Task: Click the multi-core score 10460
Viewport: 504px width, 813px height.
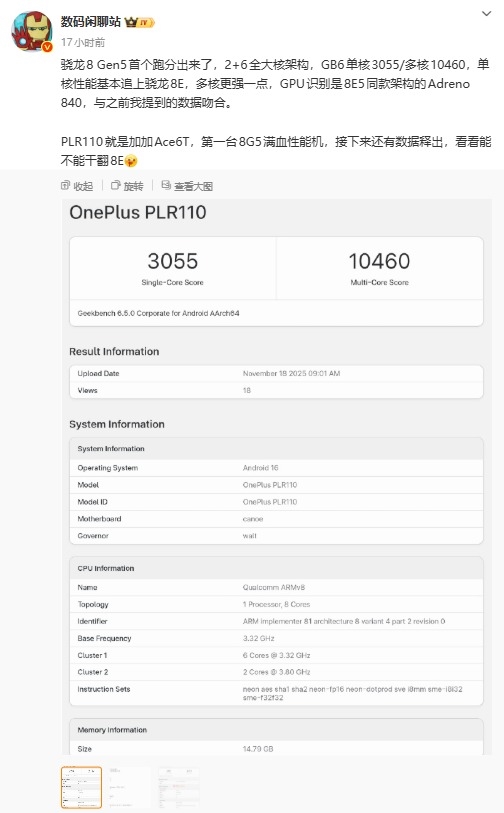Action: pos(379,261)
